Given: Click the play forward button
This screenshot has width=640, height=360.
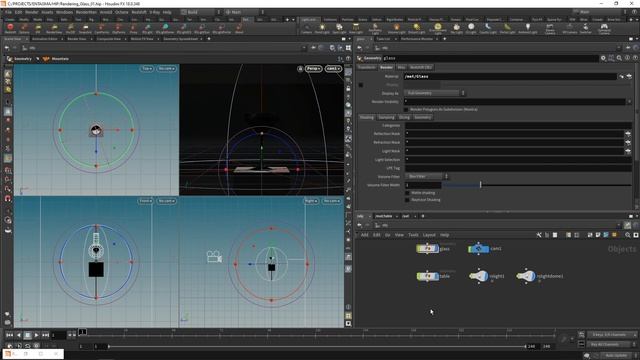Looking at the screenshot, I should 36,335.
